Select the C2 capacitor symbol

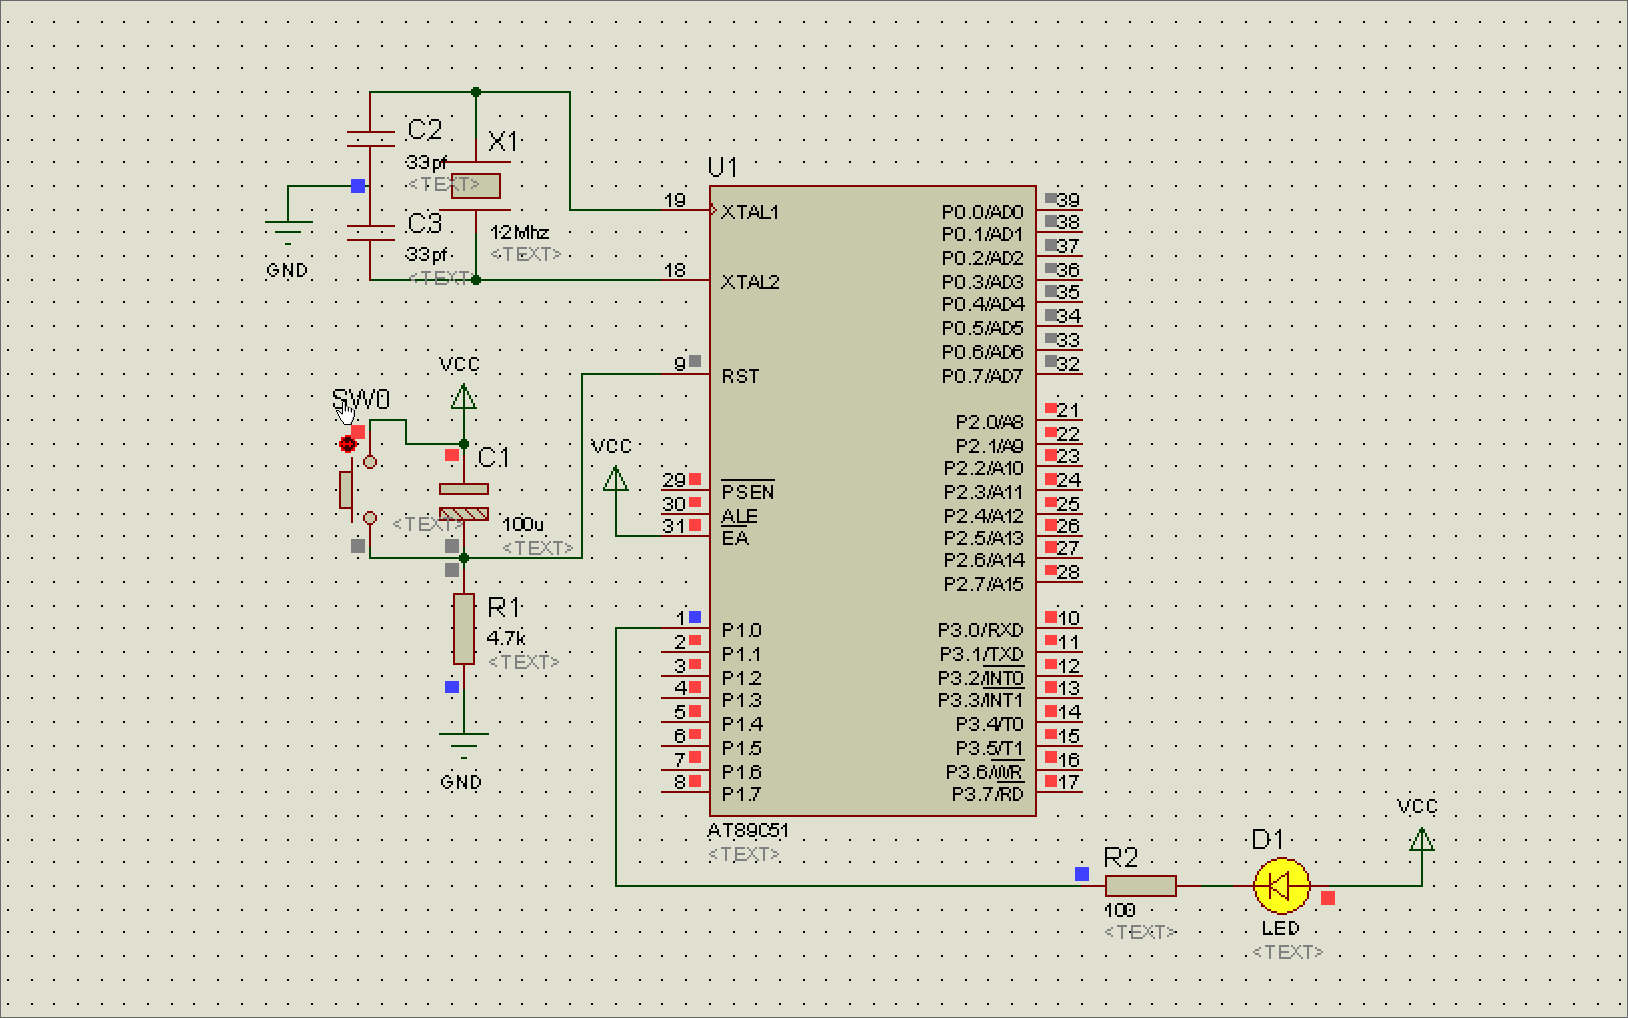(x=370, y=139)
